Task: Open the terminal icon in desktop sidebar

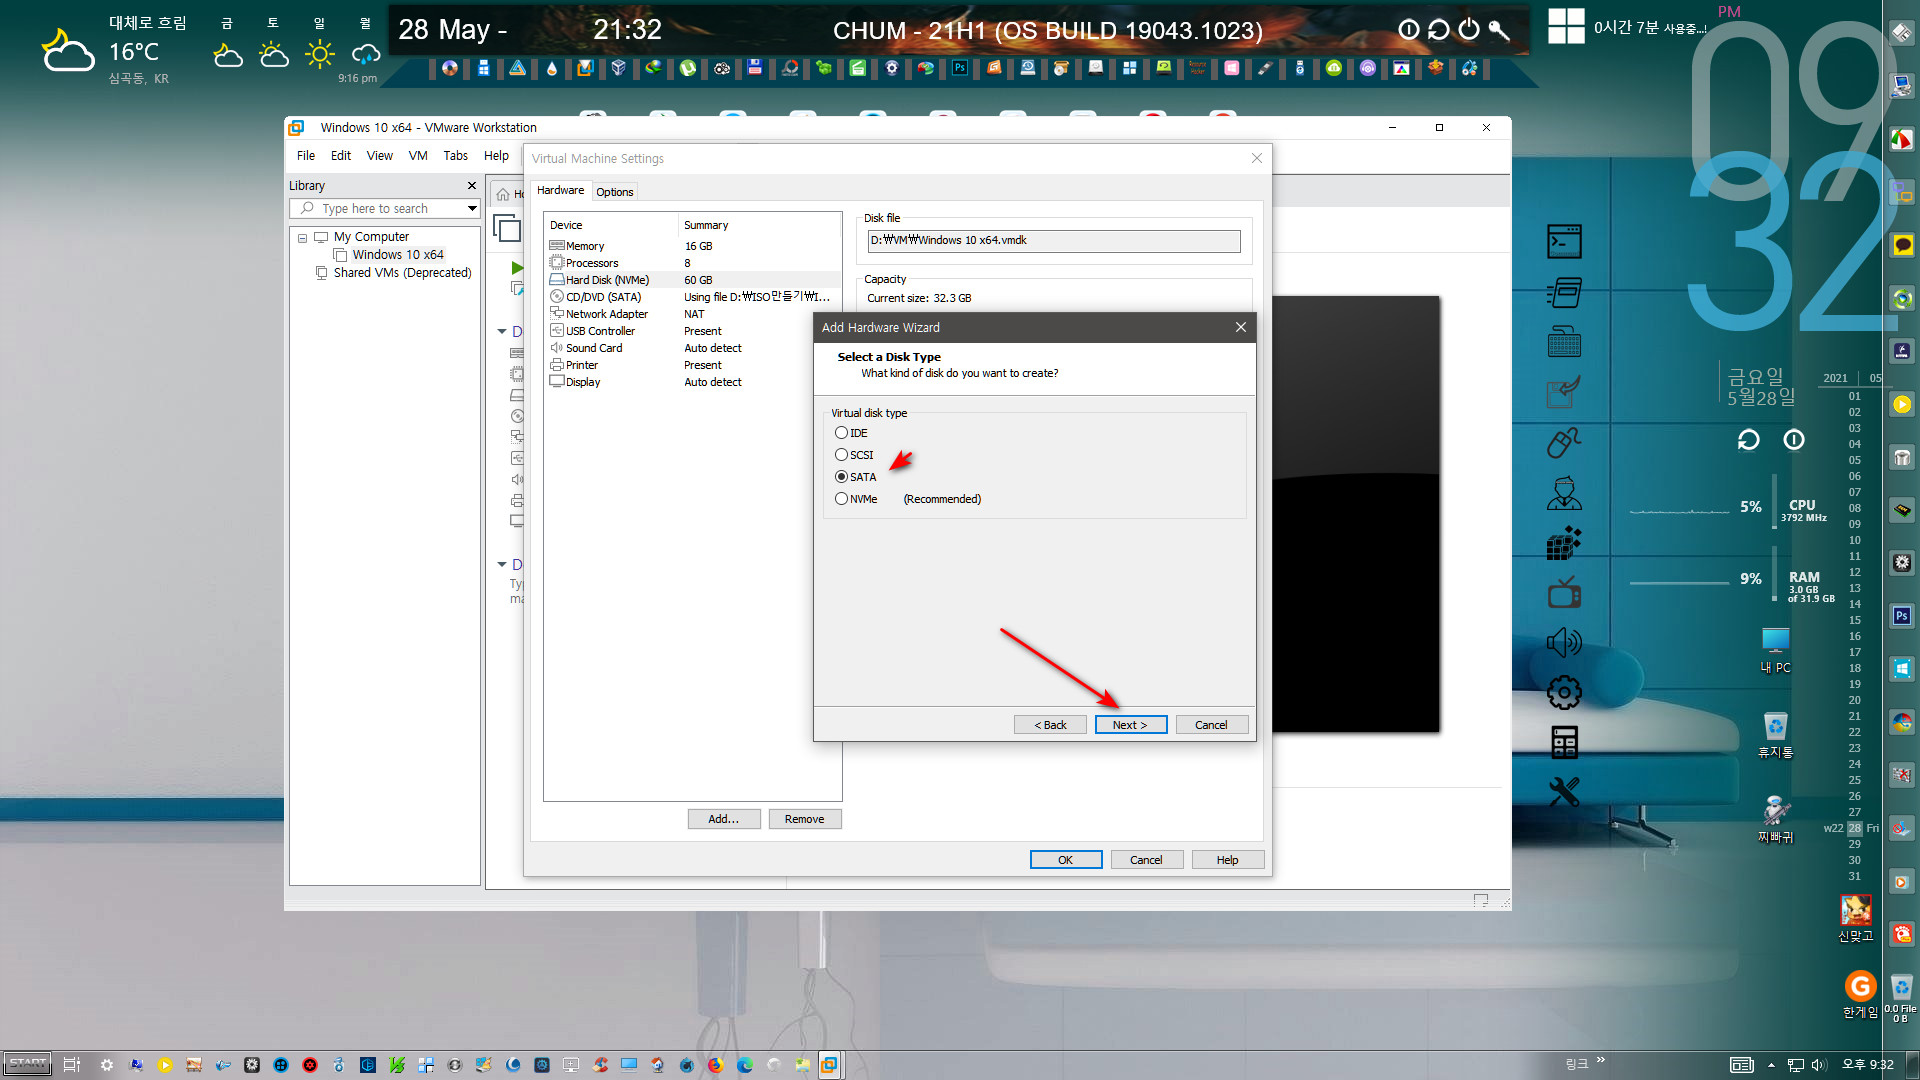Action: 1564,242
